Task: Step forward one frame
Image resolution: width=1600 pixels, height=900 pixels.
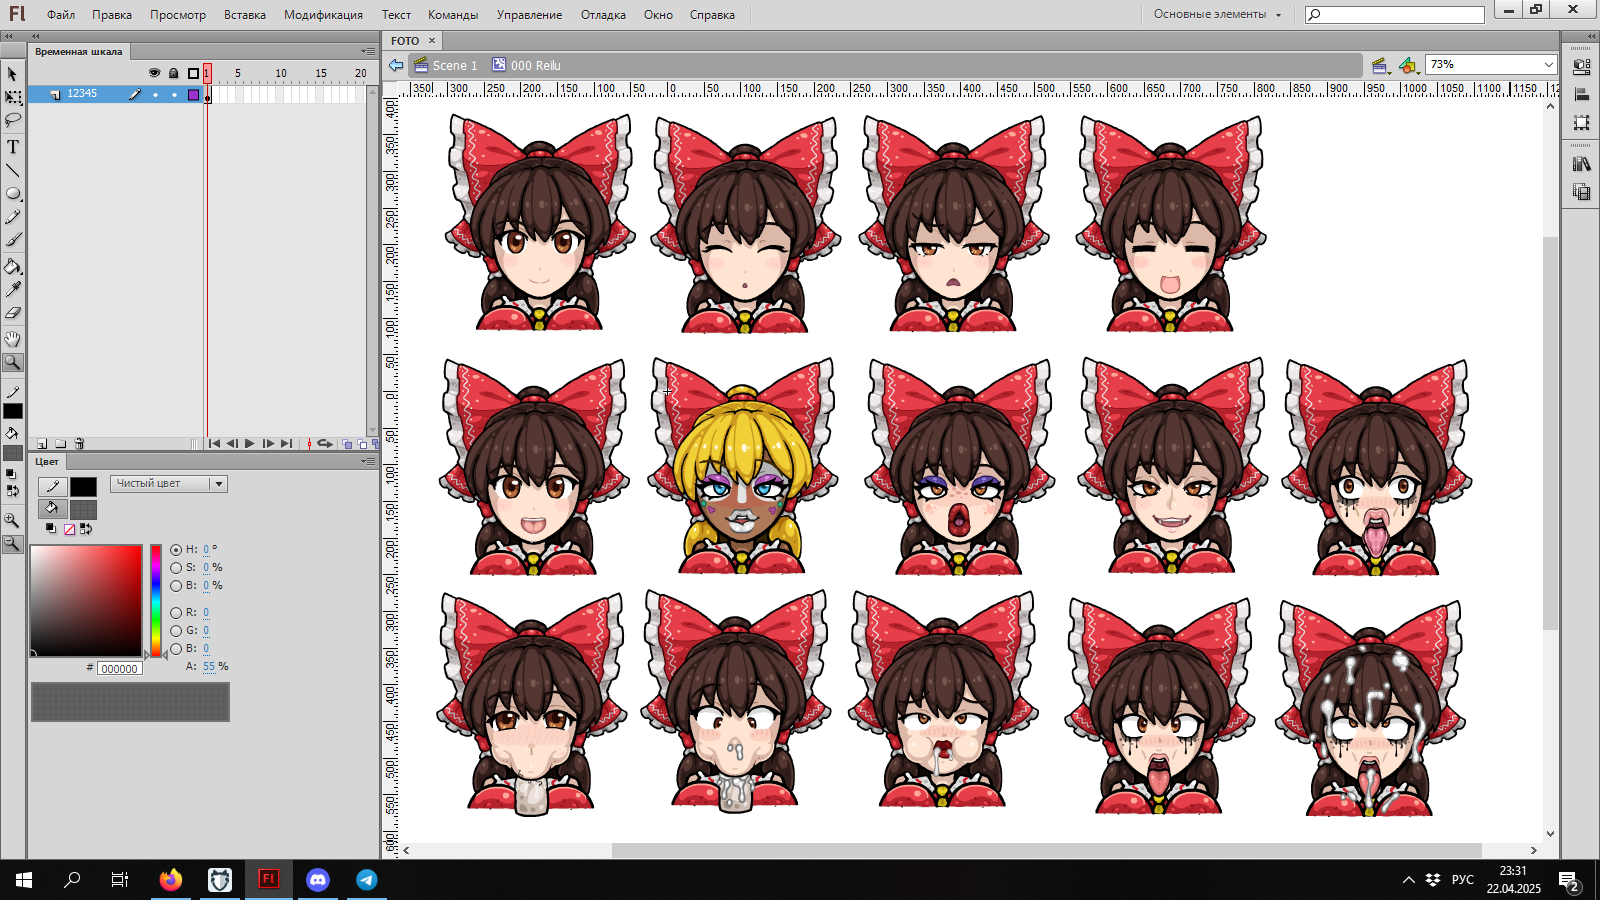Action: (x=268, y=443)
